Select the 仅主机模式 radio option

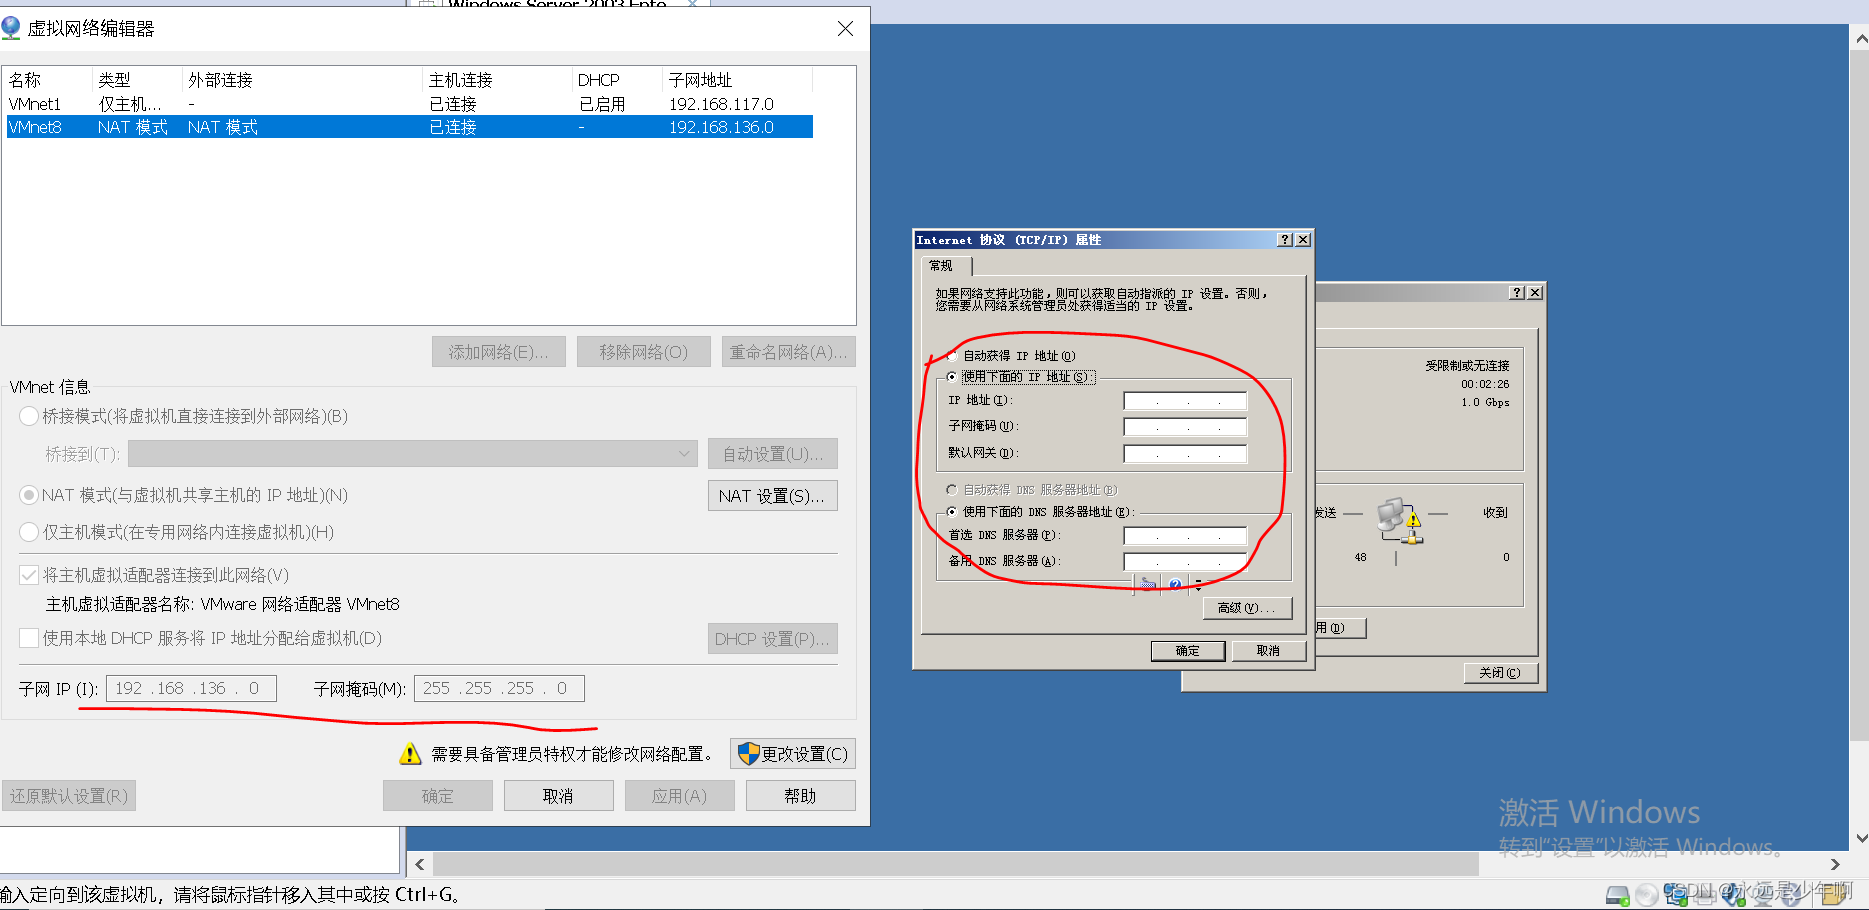tap(29, 532)
